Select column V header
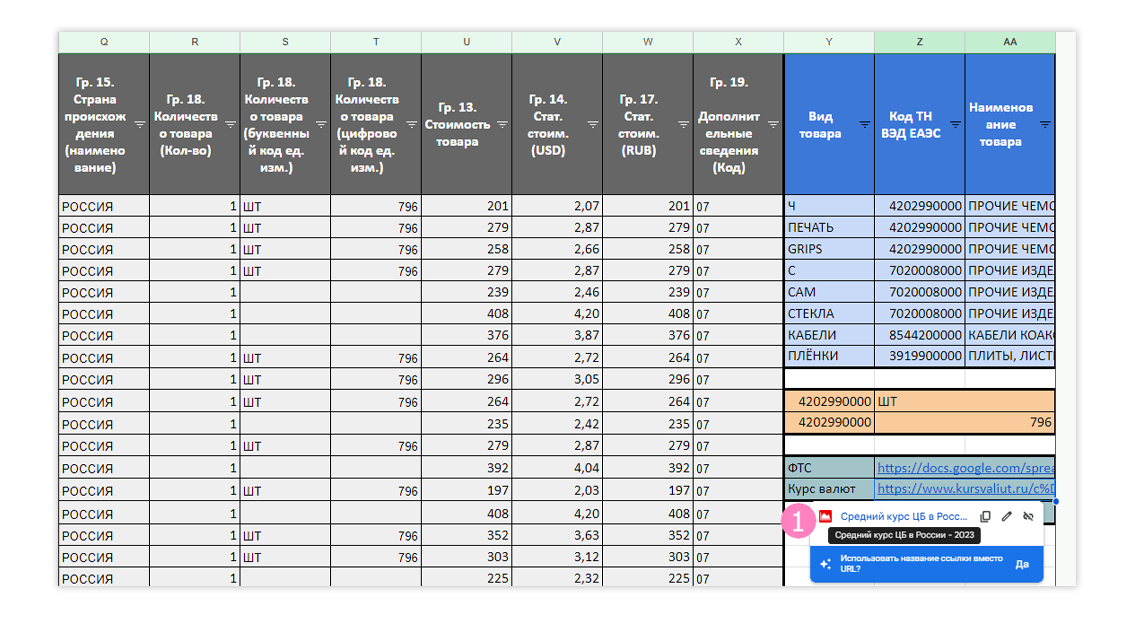The width and height of the screenshot is (1134, 618). 557,42
